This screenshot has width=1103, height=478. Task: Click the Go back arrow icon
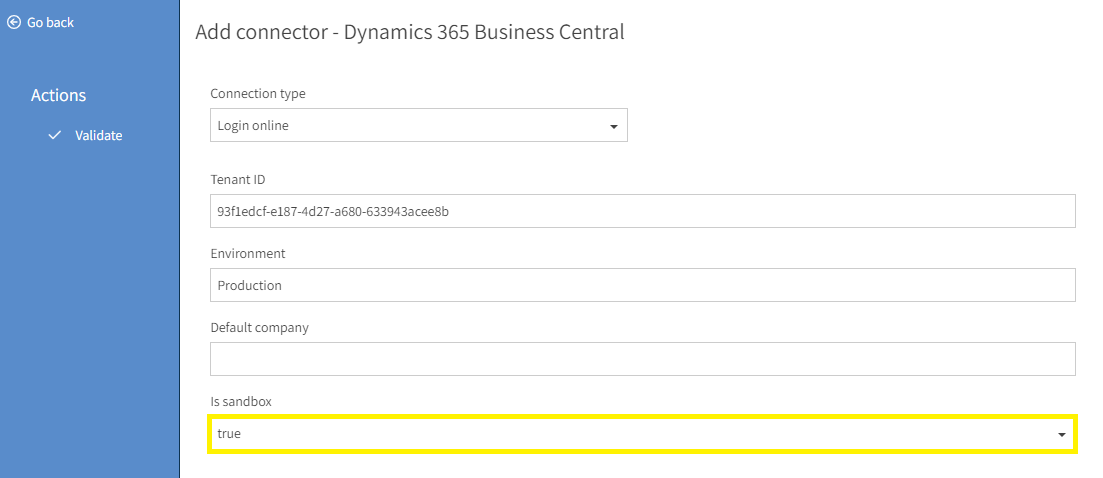pos(13,22)
